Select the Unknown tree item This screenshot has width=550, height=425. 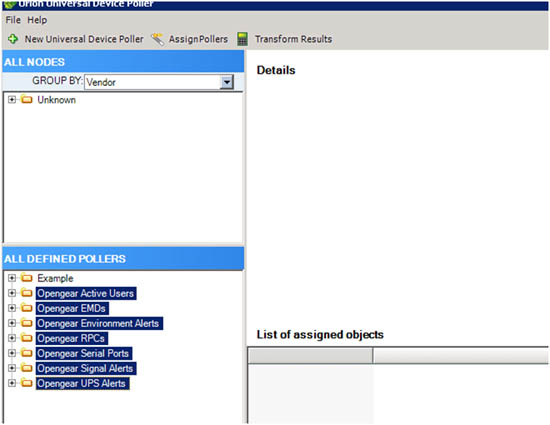pos(56,100)
